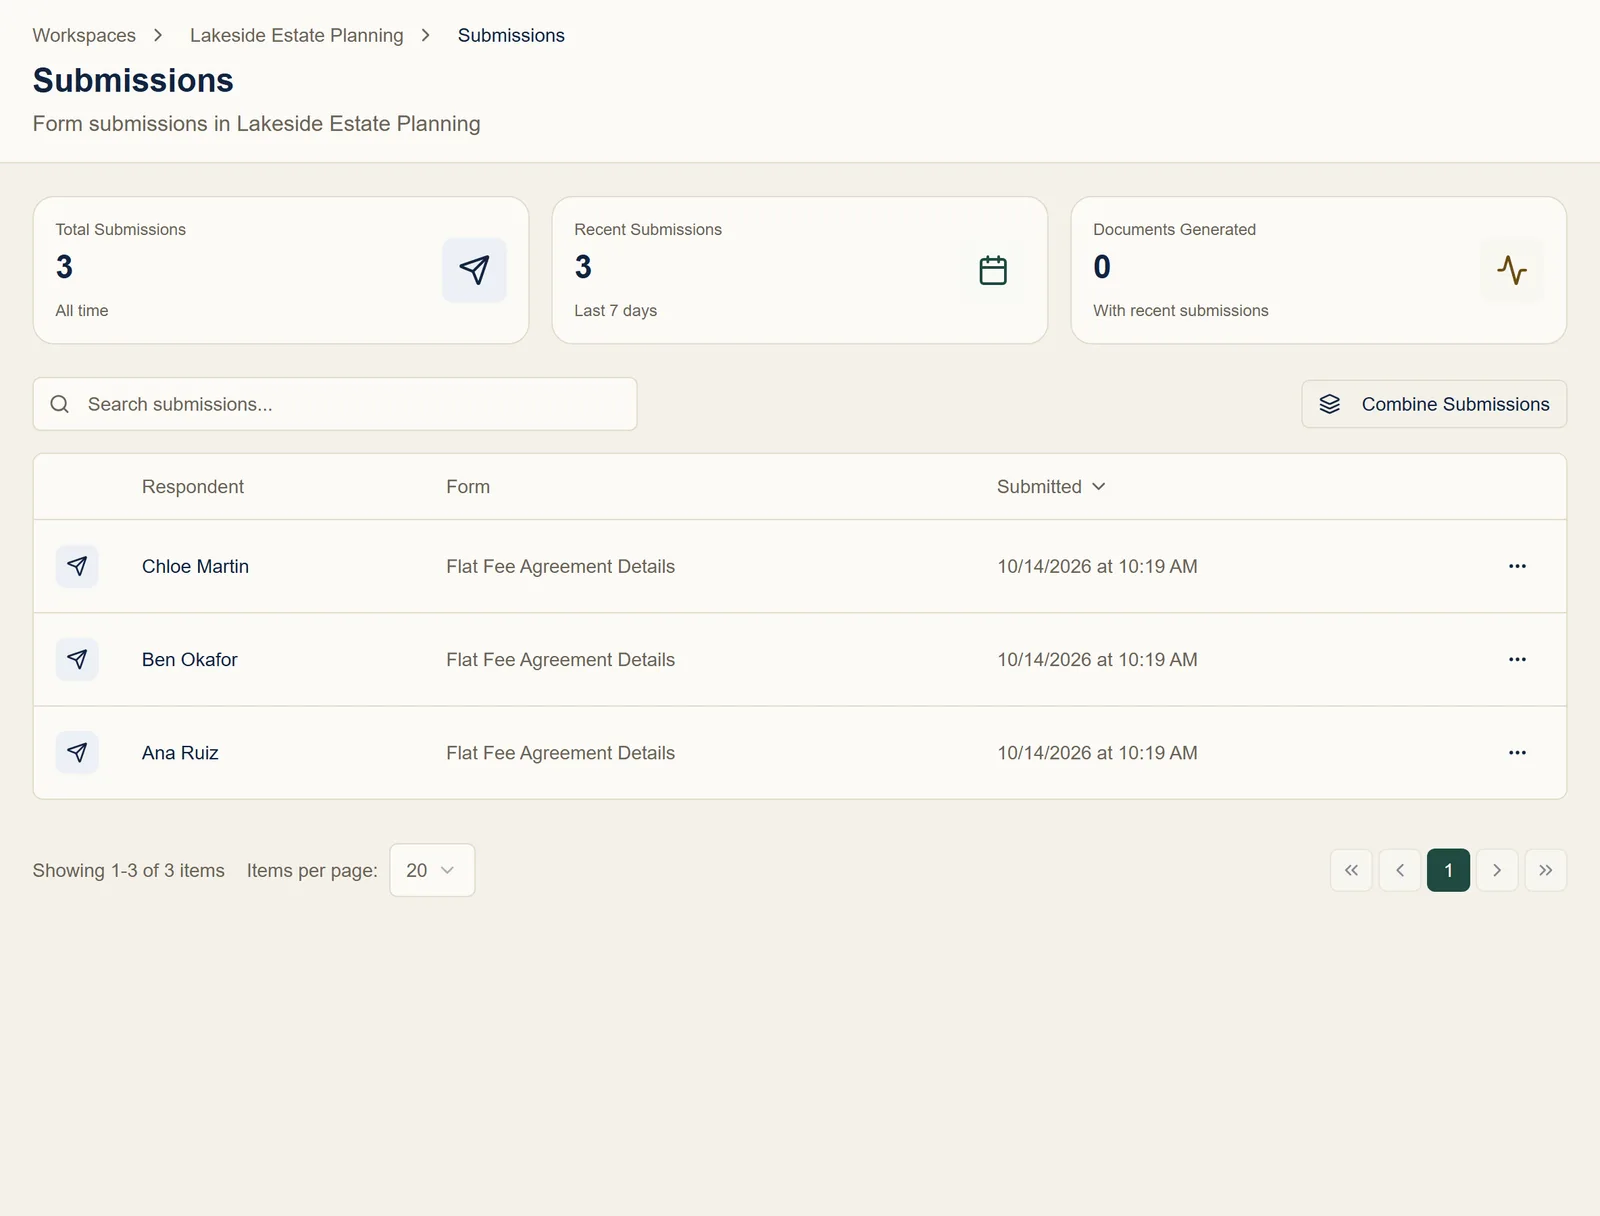The image size is (1600, 1216).
Task: Open Ana Ruiz's submission
Action: pyautogui.click(x=180, y=752)
